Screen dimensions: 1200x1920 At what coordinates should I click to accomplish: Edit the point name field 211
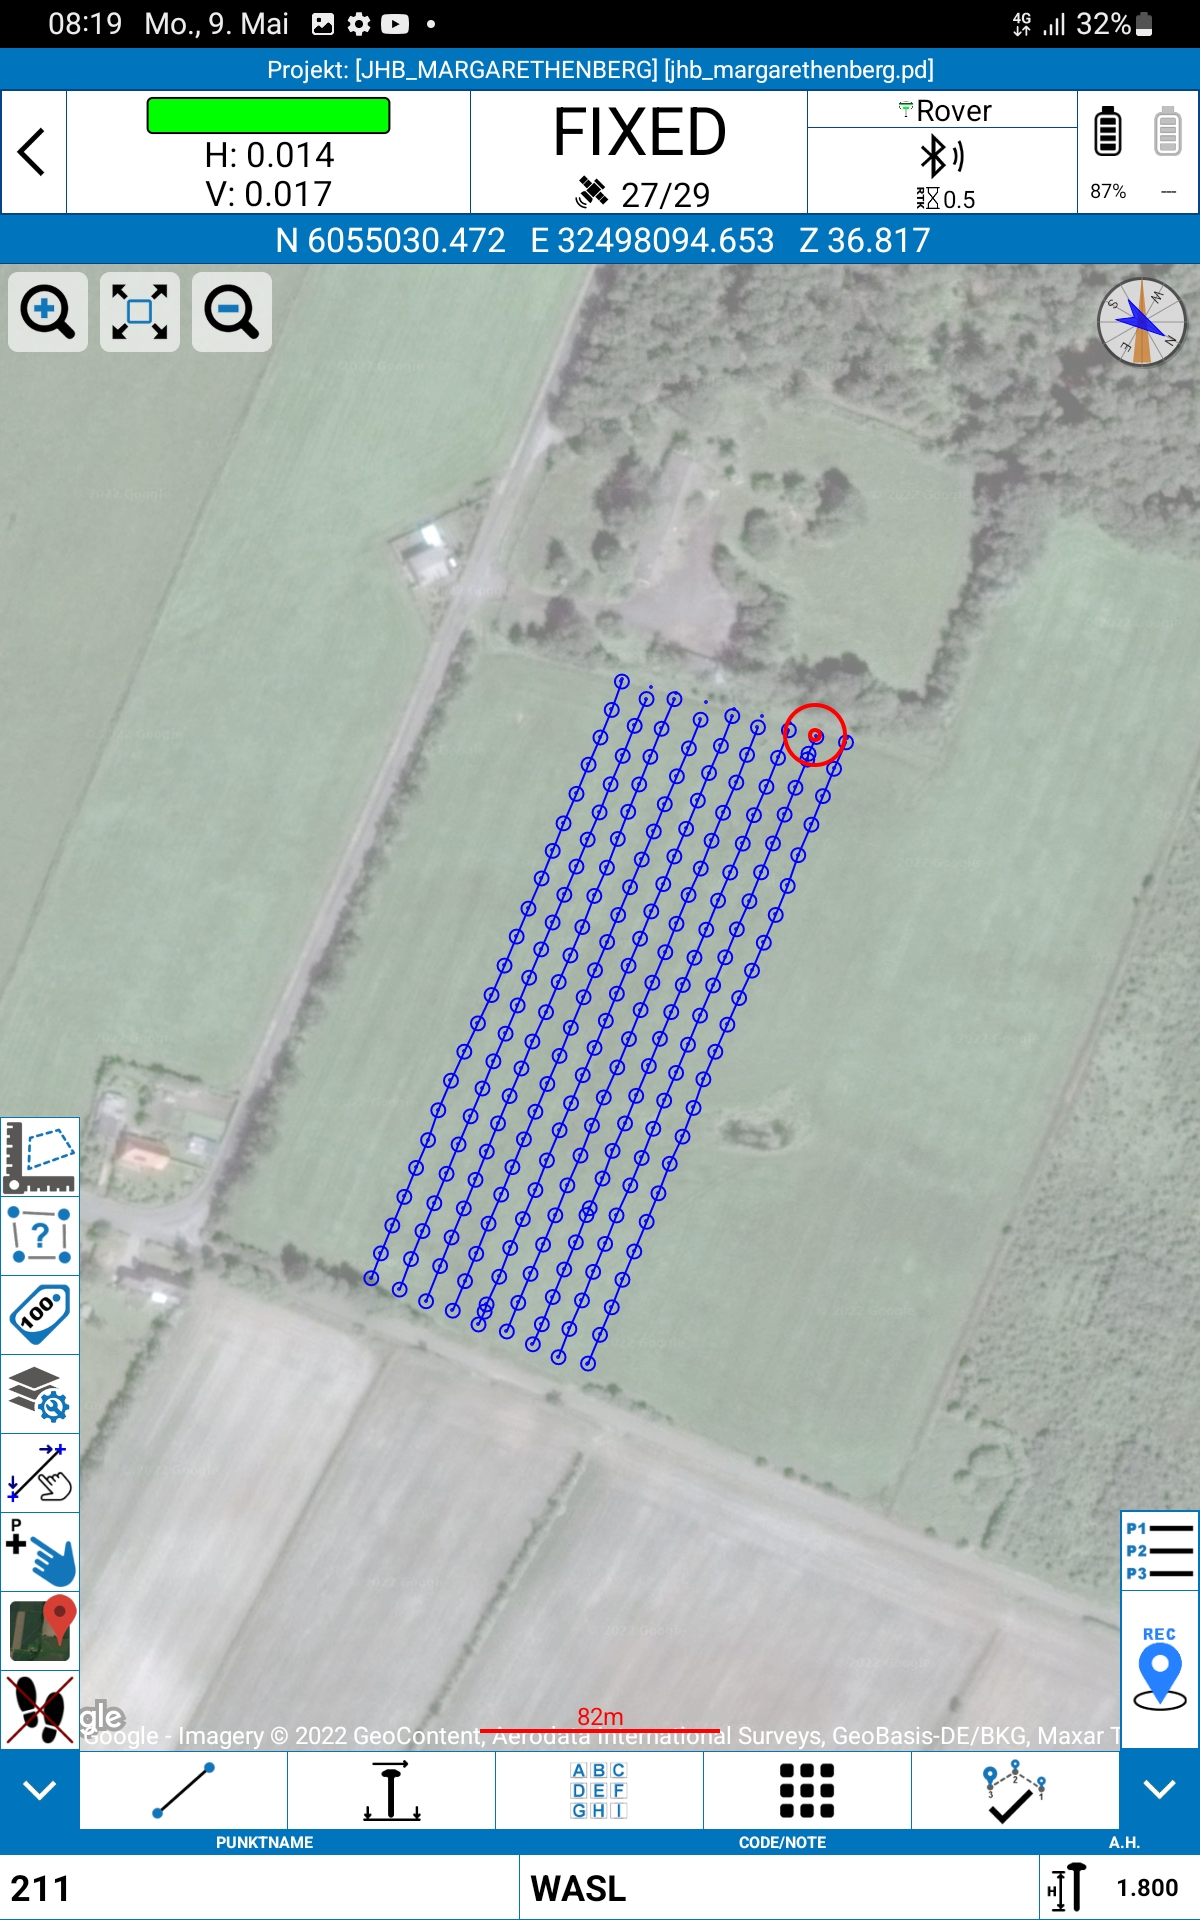[x=260, y=1888]
